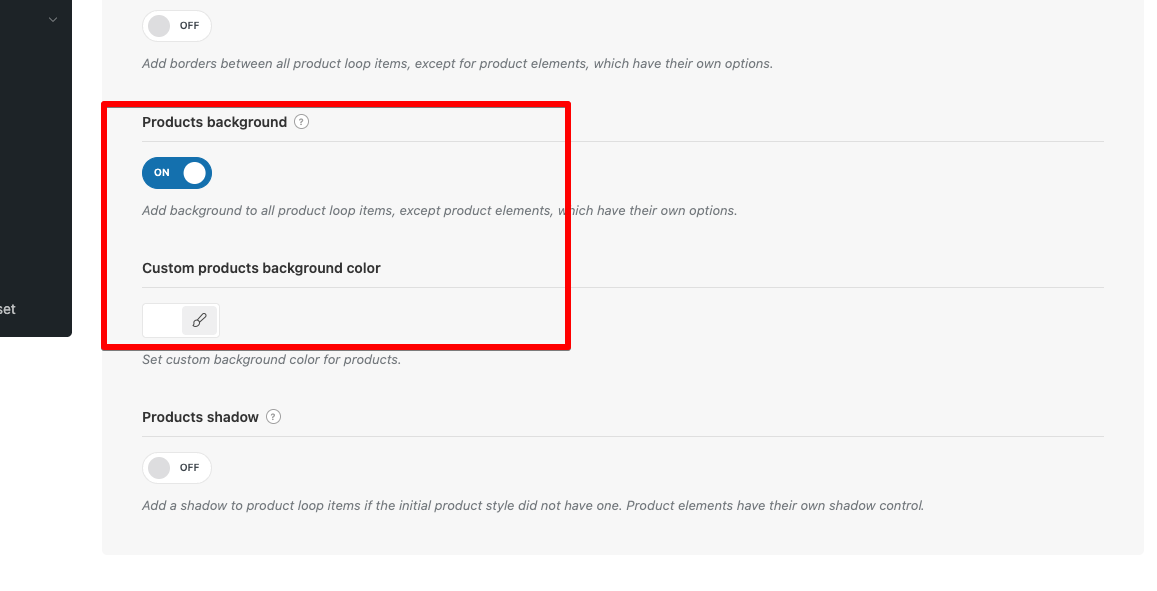Image resolution: width=1157 pixels, height=591 pixels.
Task: Click divider under Custom products background color
Action: (x=623, y=287)
